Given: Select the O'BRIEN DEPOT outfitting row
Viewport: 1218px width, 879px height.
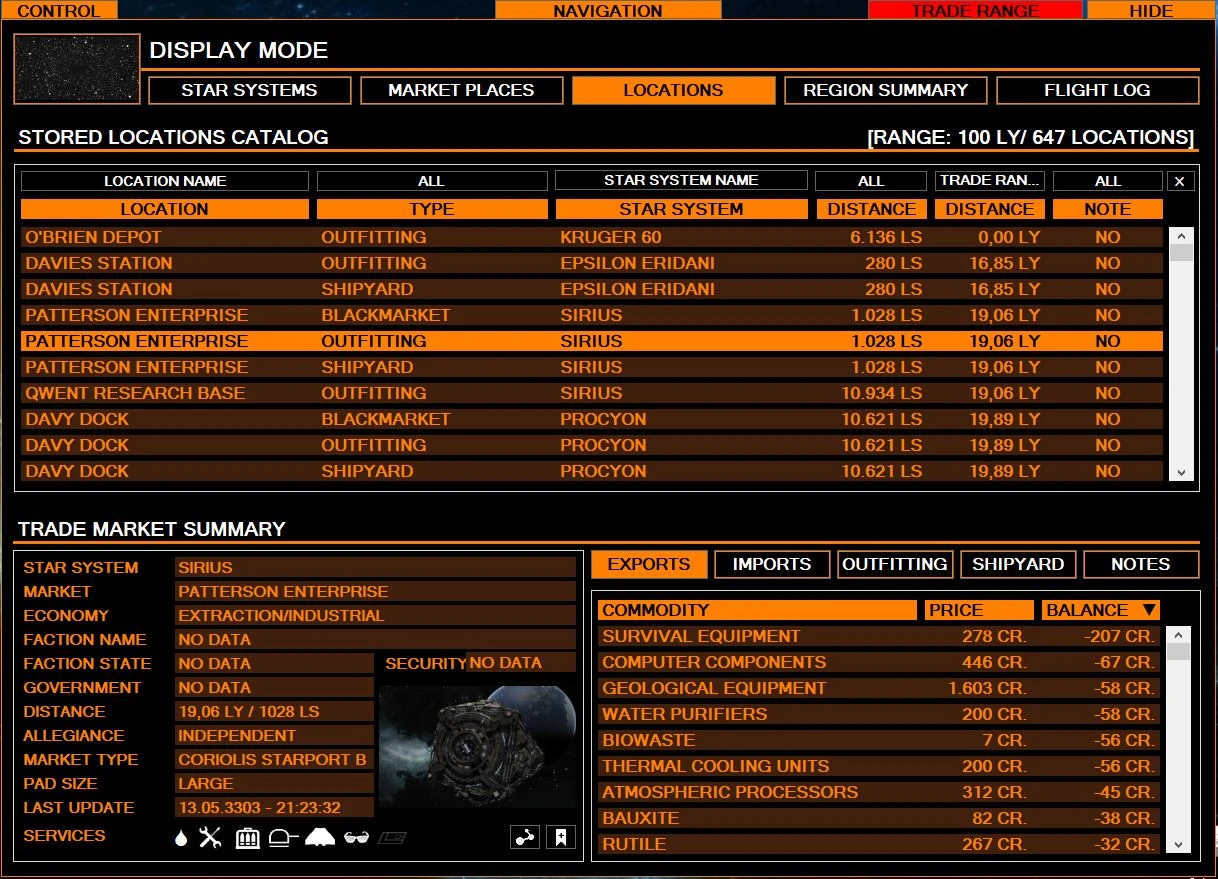Looking at the screenshot, I should [592, 237].
